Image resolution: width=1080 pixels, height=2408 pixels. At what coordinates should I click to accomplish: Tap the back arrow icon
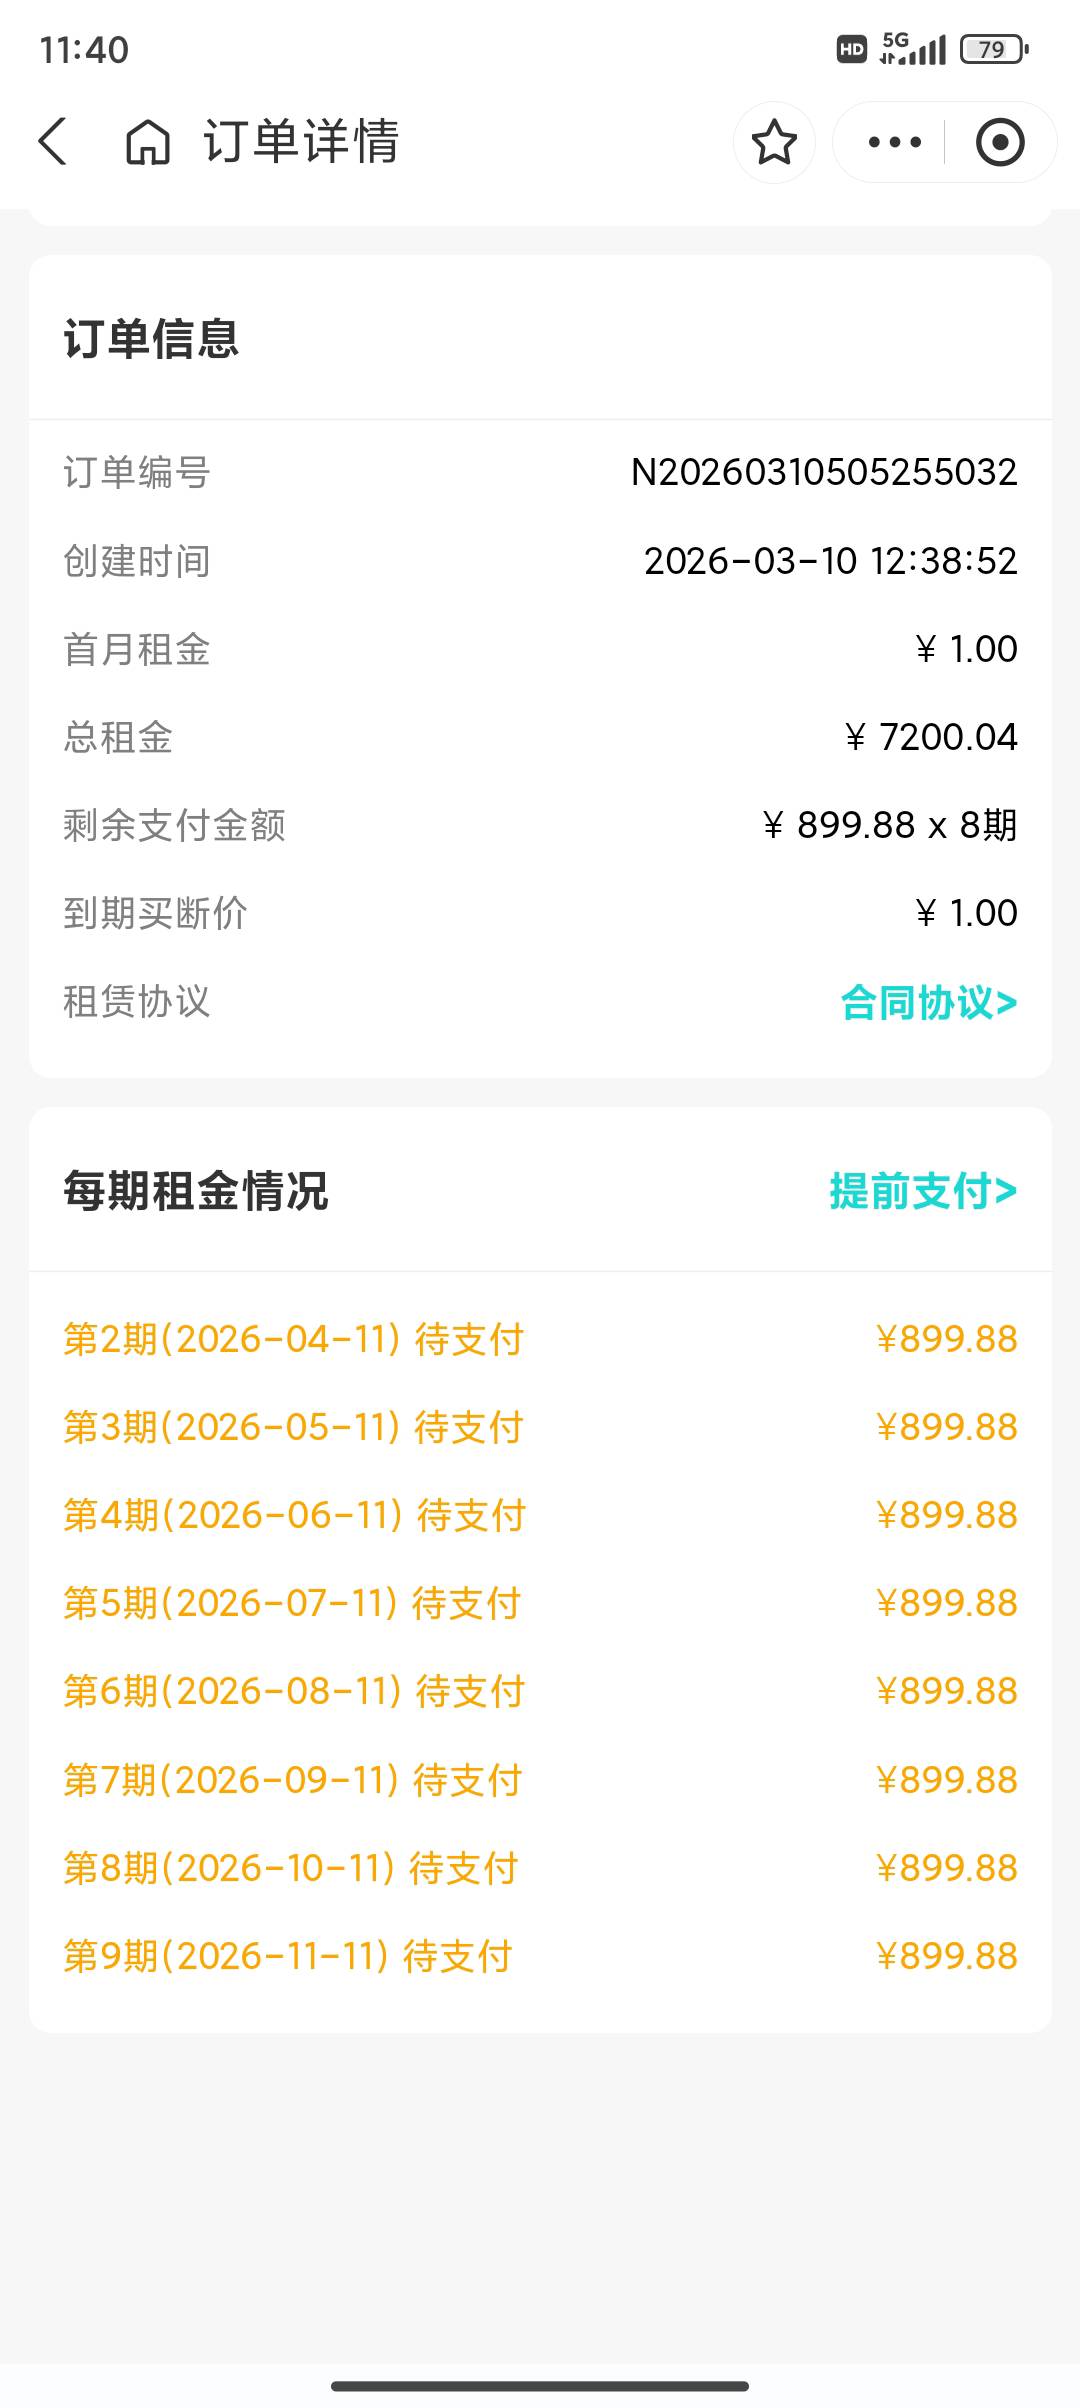tap(53, 141)
